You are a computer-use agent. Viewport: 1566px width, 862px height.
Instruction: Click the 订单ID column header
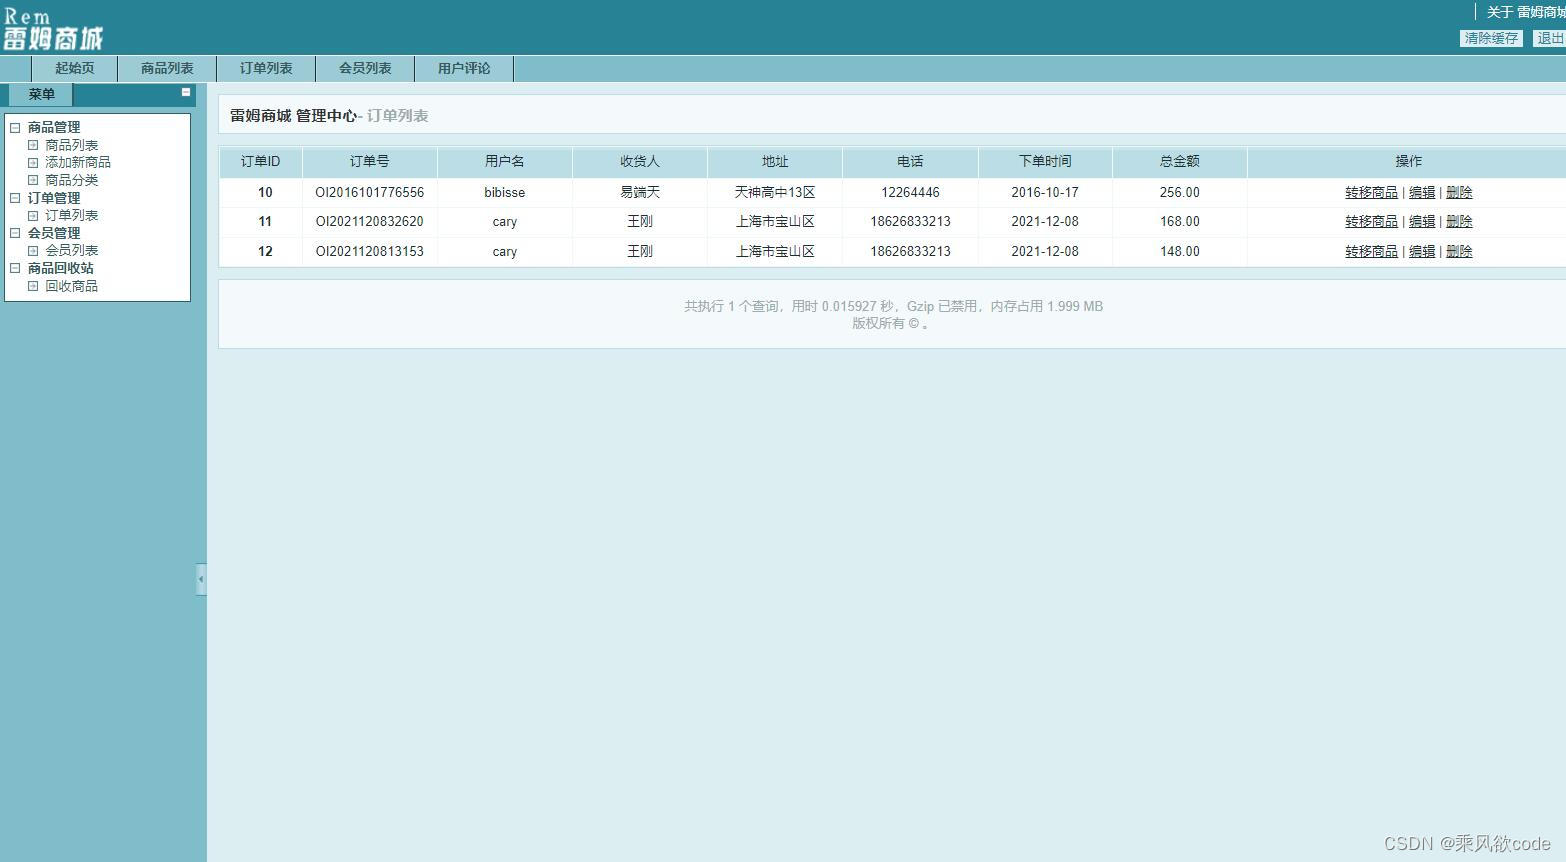pos(261,161)
